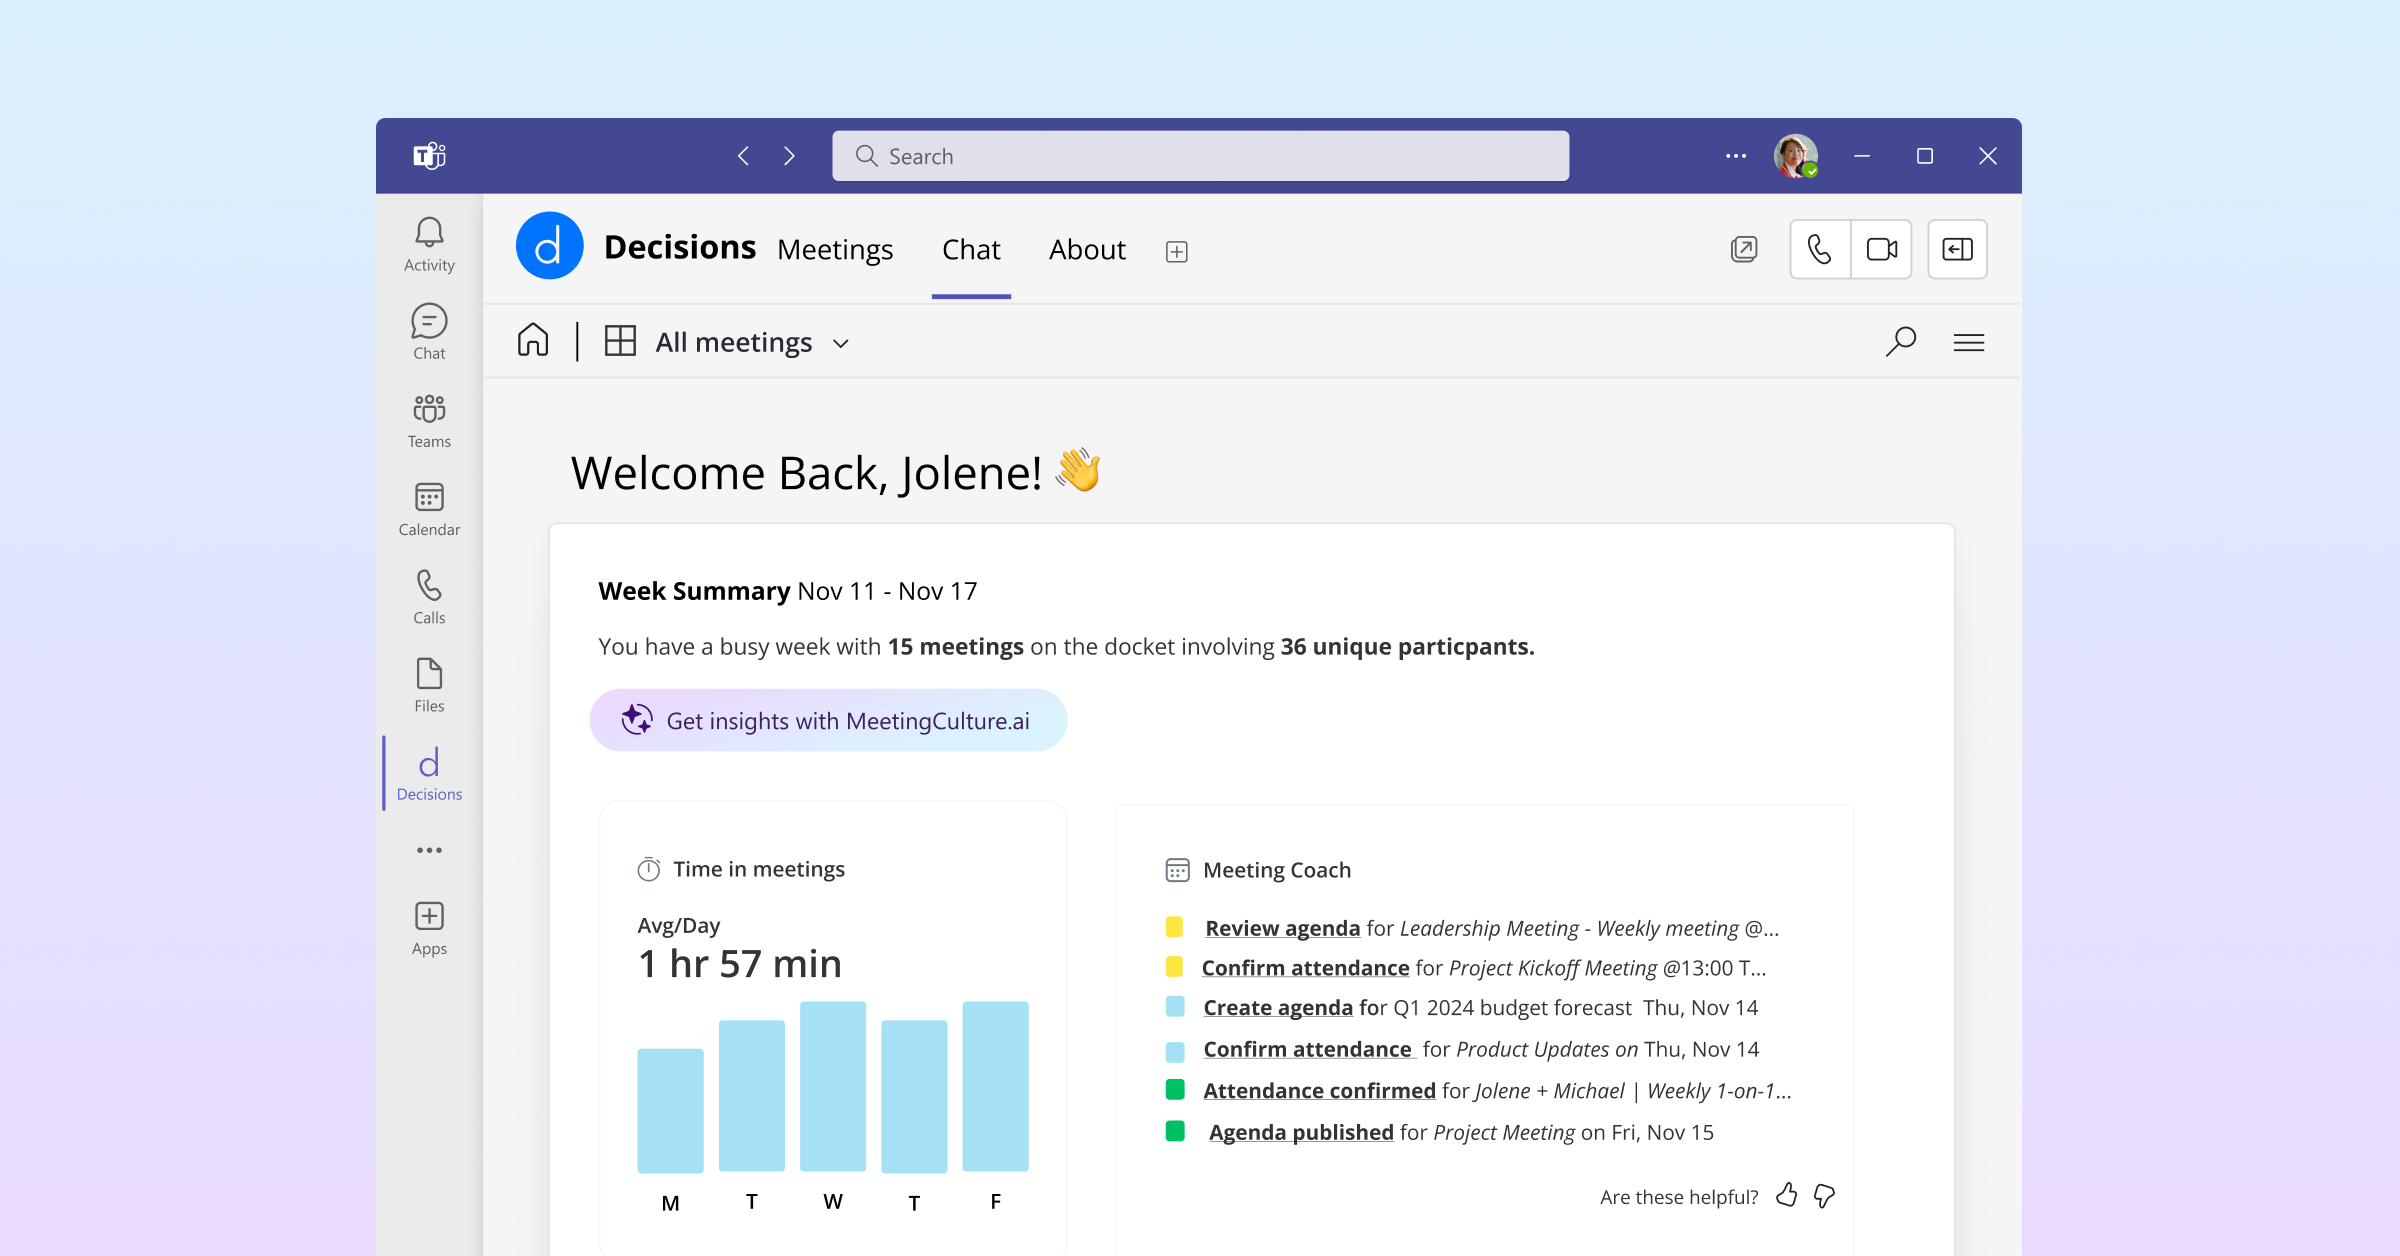Switch to the Chat tab
Viewport: 2400px width, 1256px height.
(971, 249)
